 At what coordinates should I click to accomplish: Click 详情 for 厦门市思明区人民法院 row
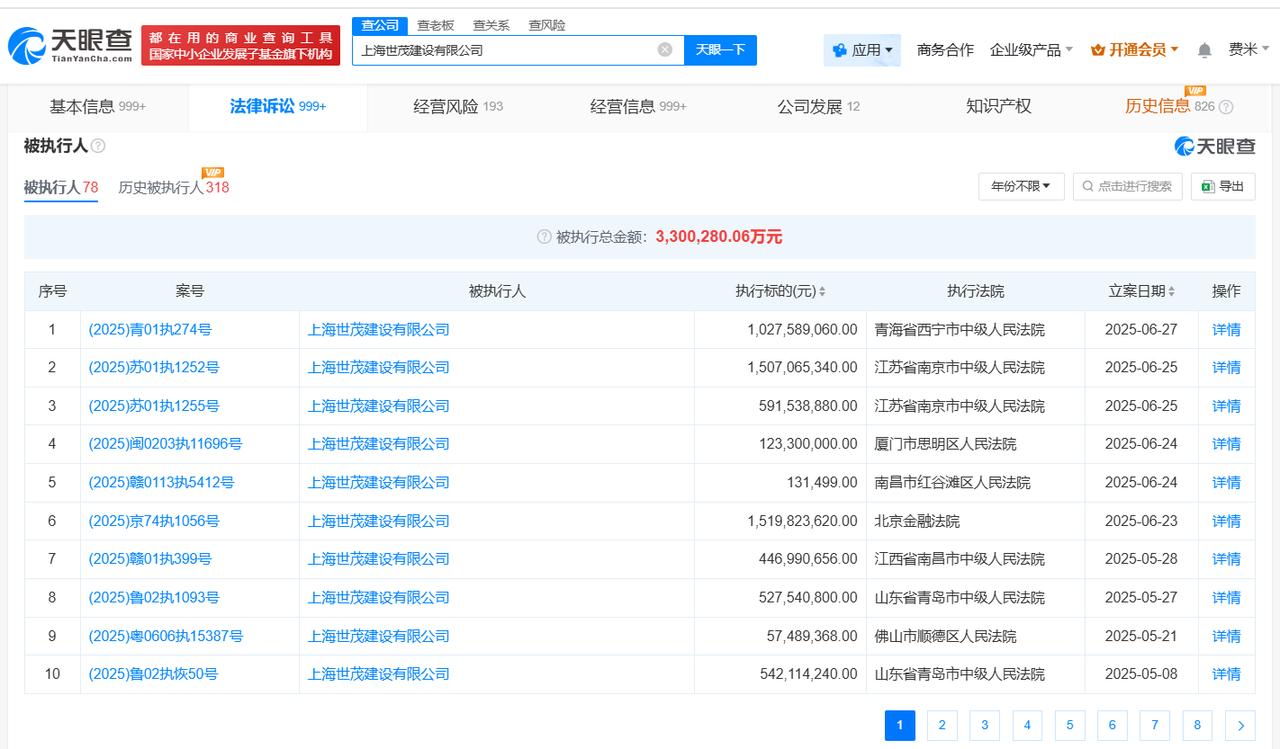click(1226, 444)
